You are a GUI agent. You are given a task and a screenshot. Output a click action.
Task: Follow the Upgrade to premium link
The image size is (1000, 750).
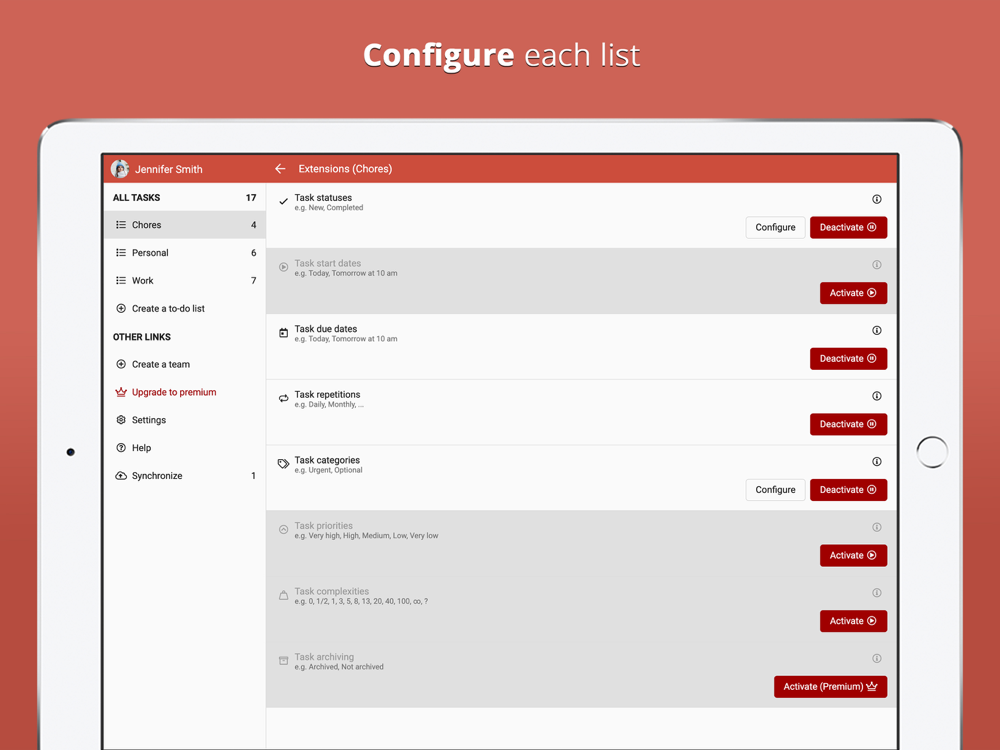coord(184,392)
